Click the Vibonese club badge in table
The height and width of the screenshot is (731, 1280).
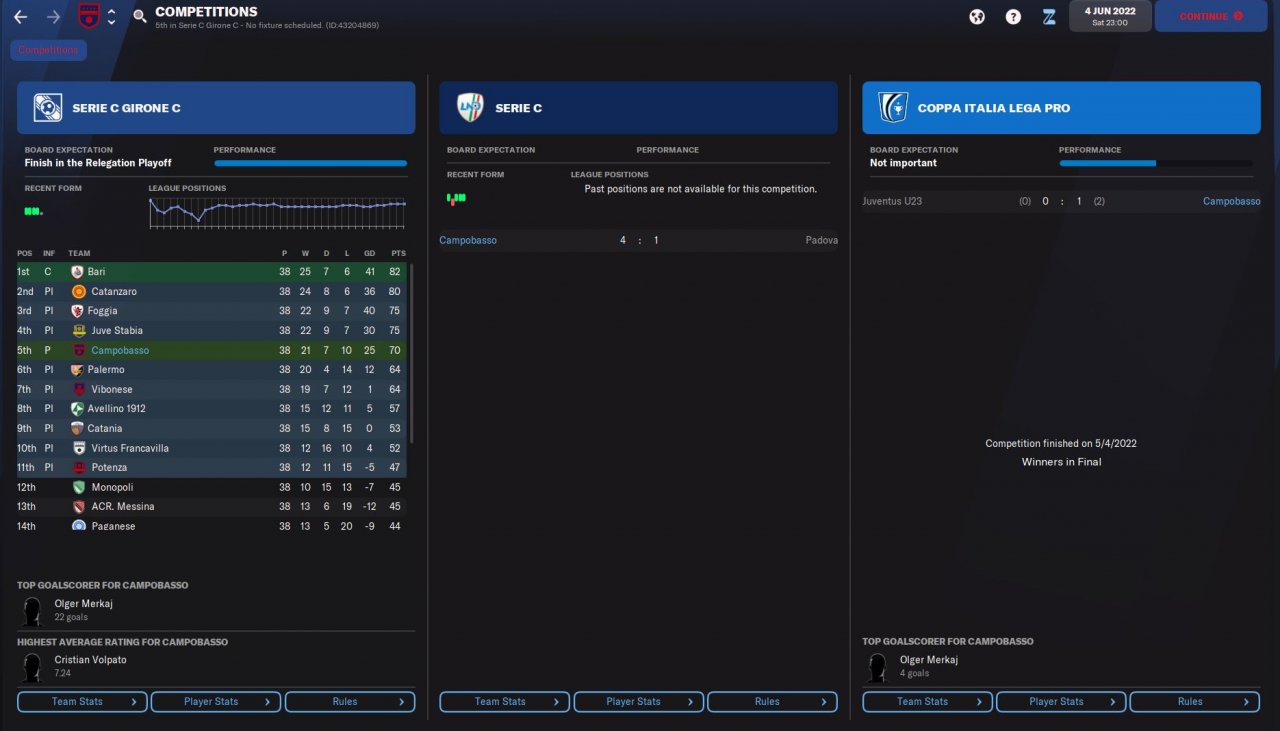[x=78, y=389]
